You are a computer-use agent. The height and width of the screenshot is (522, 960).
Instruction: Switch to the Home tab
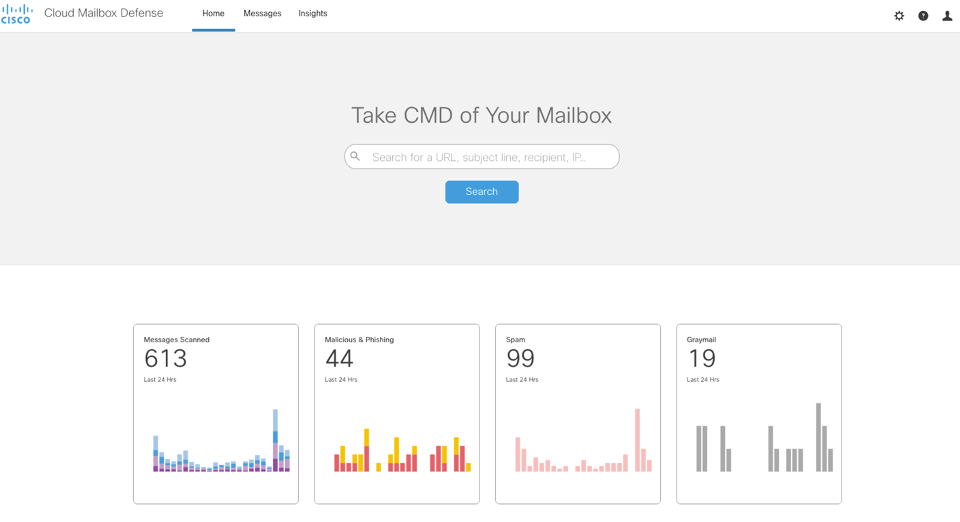click(x=213, y=13)
